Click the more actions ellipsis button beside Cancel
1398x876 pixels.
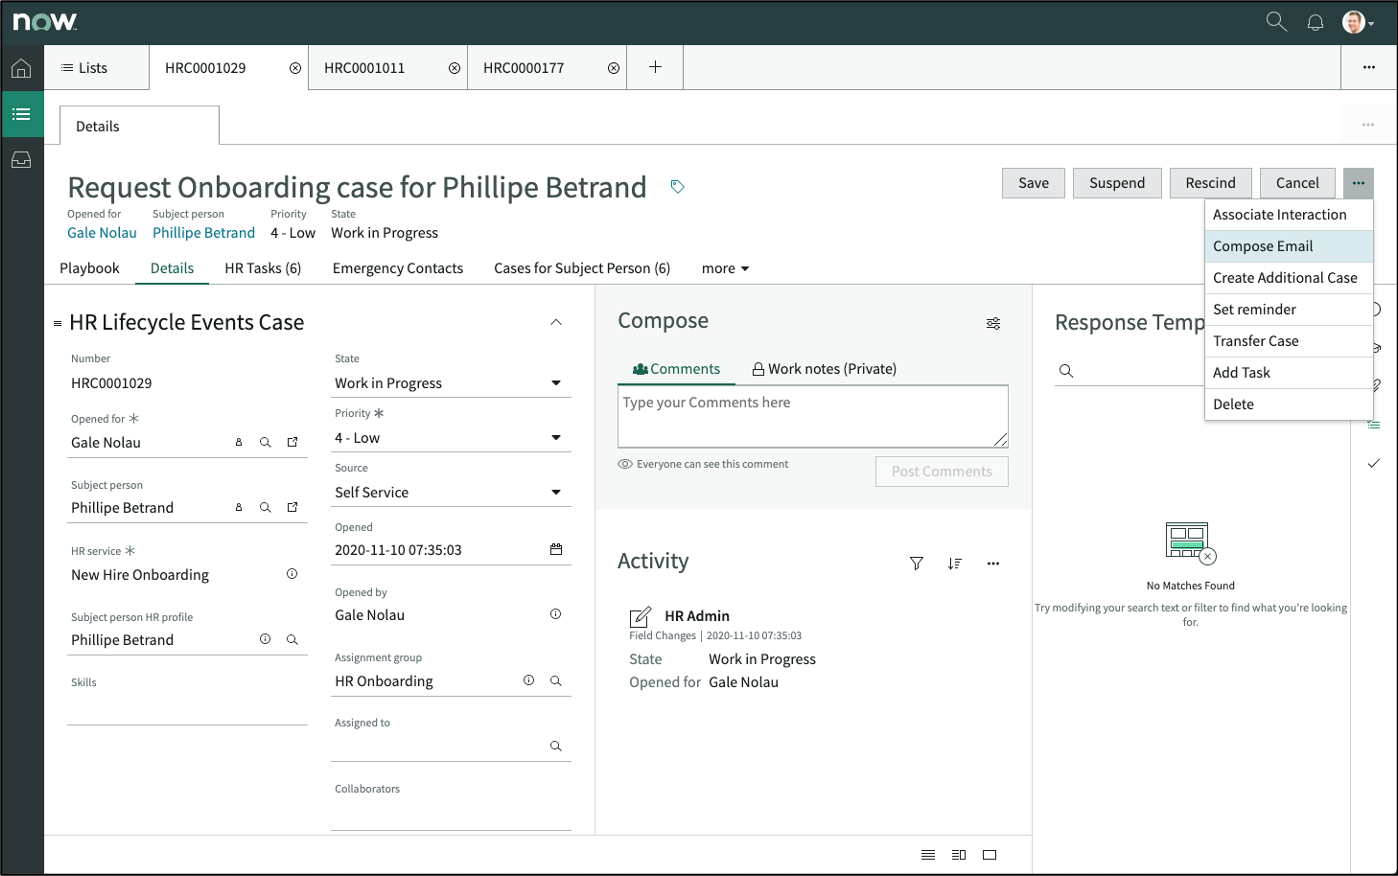coord(1358,183)
